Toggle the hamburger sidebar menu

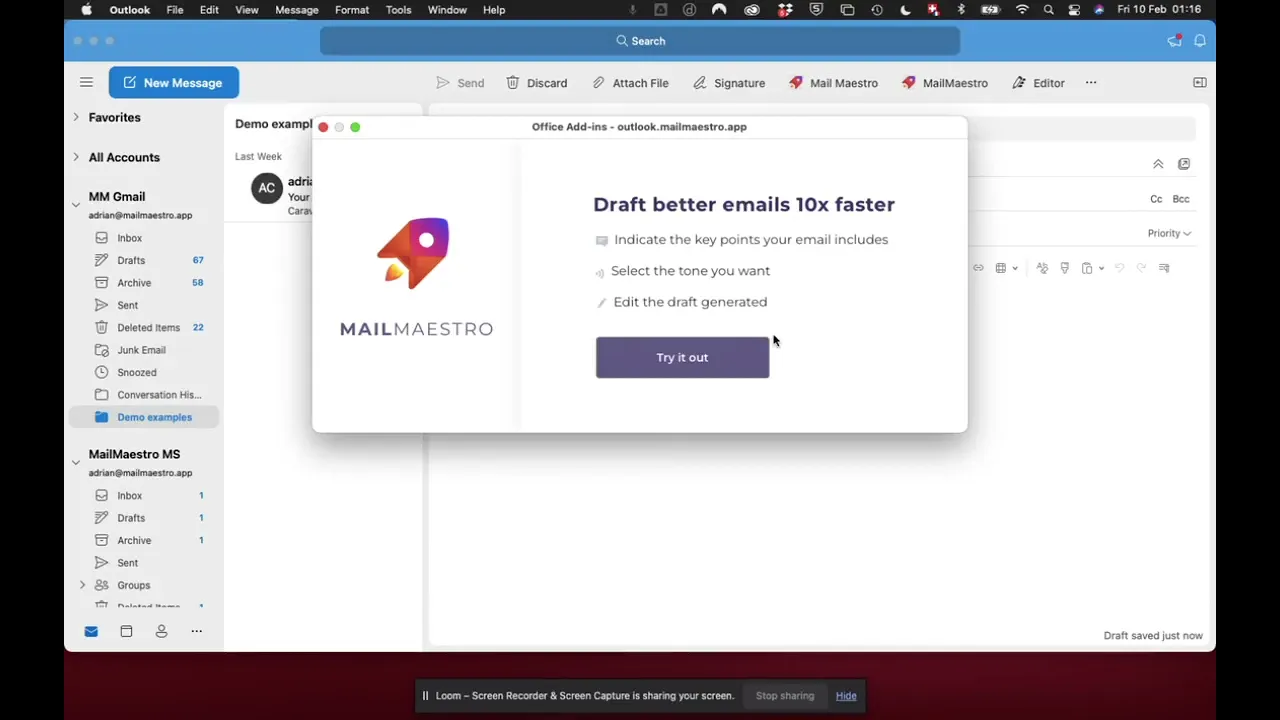pos(86,83)
